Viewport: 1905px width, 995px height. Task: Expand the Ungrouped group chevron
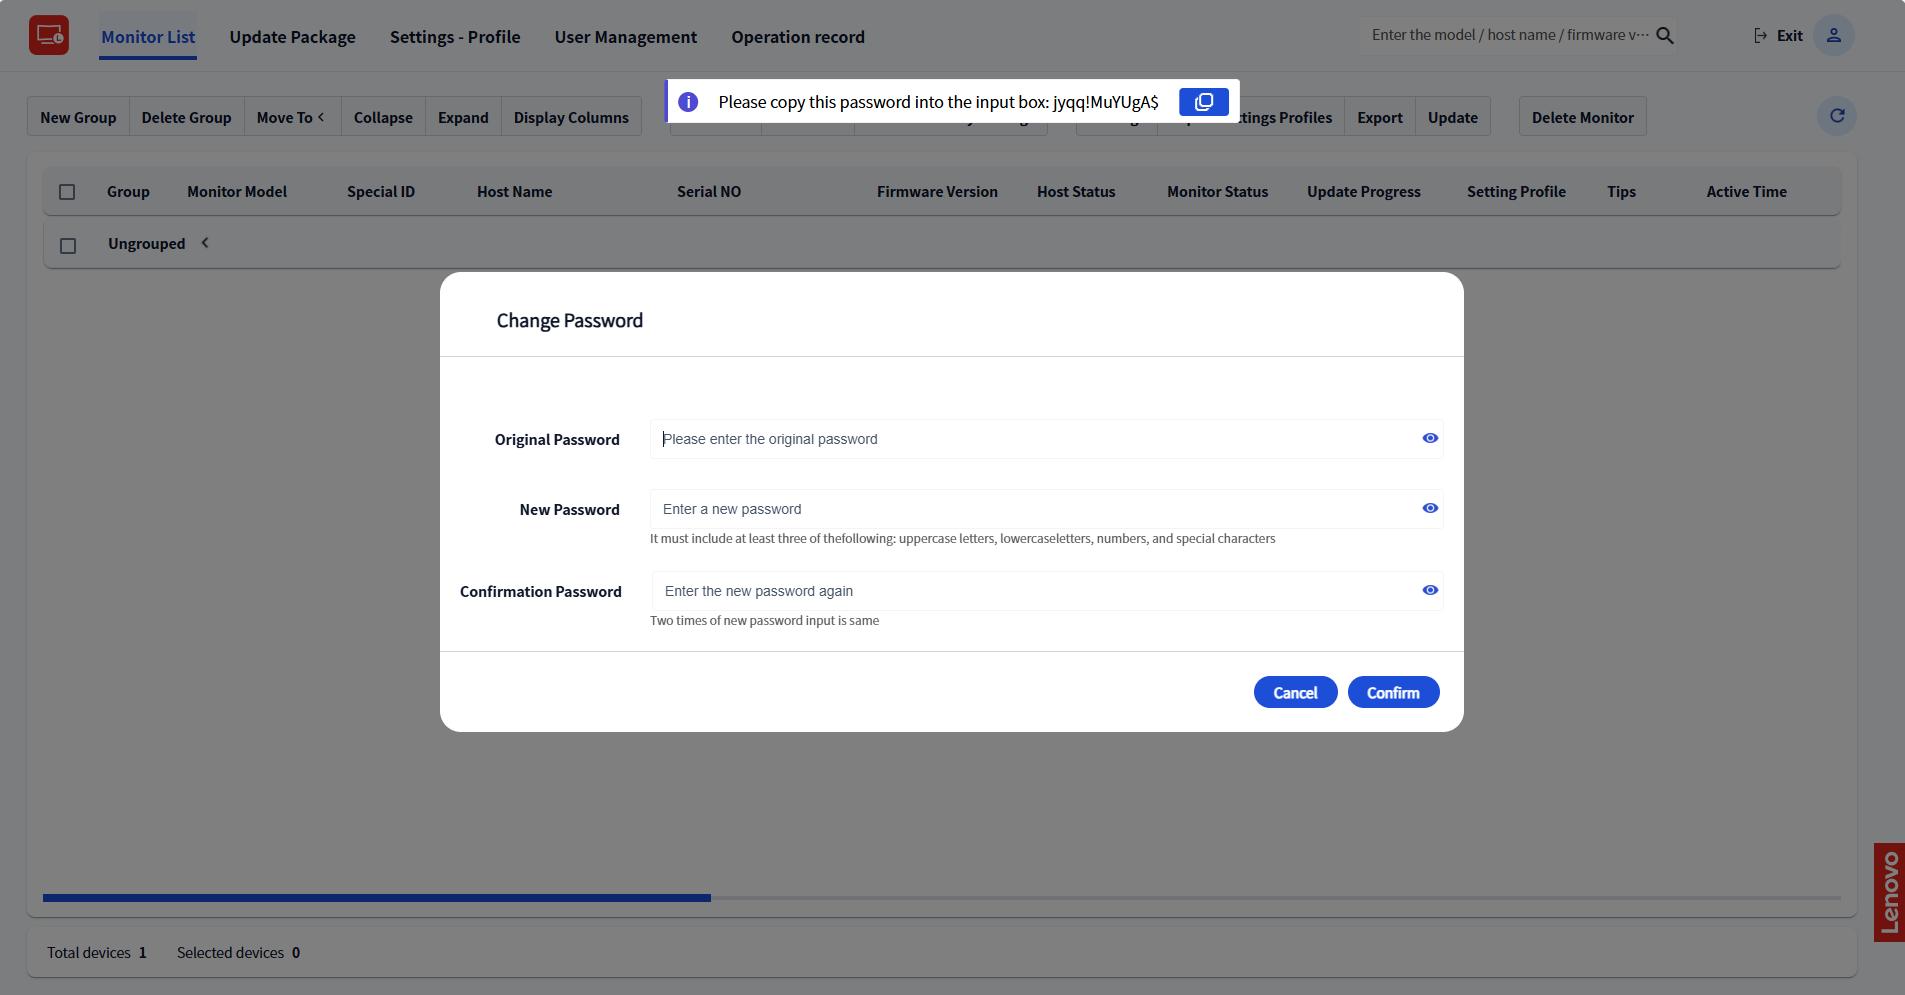click(x=205, y=243)
